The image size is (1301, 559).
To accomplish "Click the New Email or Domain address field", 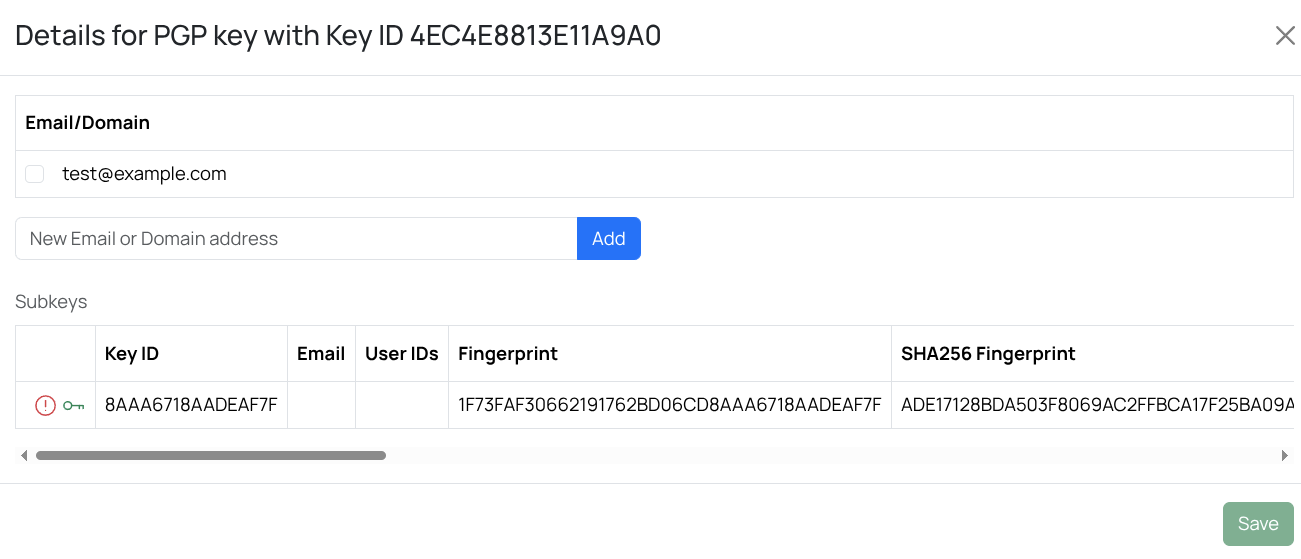I will tap(296, 239).
